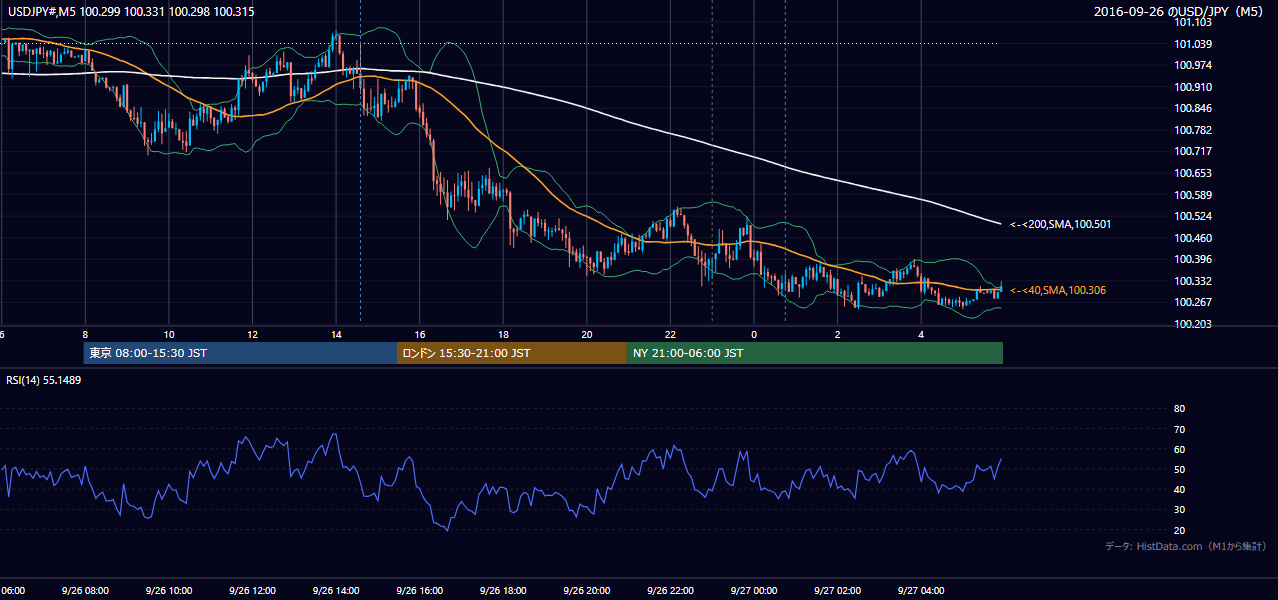Click the Tokyo 08:00-15:30 JST session bar
The image size is (1278, 600).
240,353
